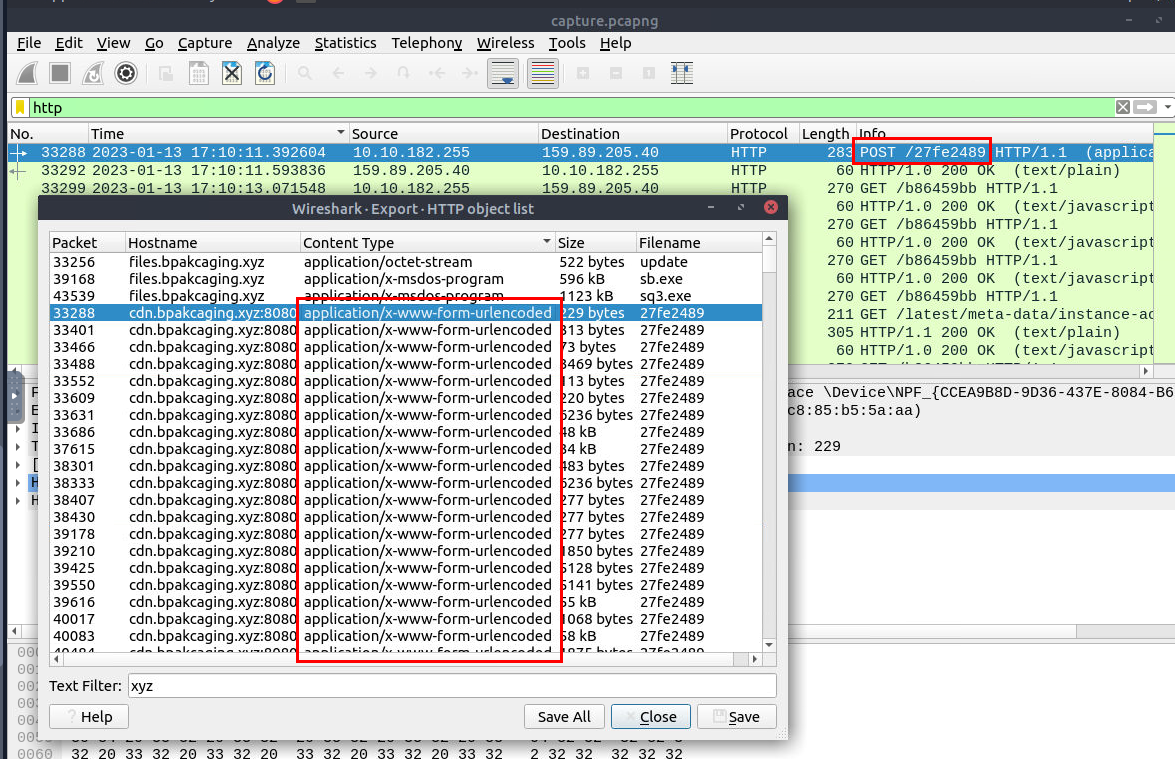Select the sb.exe object row
The image size is (1175, 759).
coord(400,279)
